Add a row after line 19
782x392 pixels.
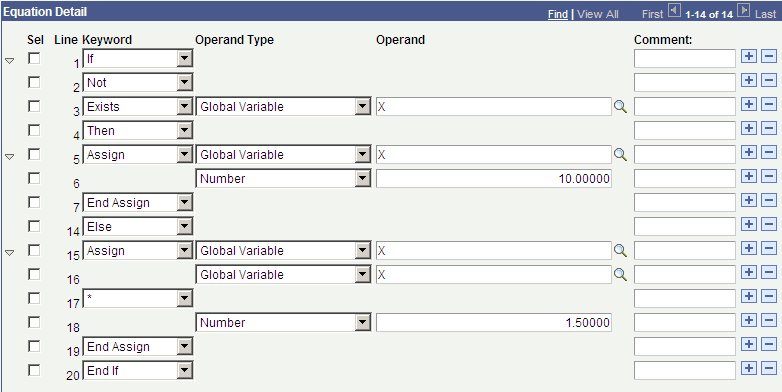748,344
